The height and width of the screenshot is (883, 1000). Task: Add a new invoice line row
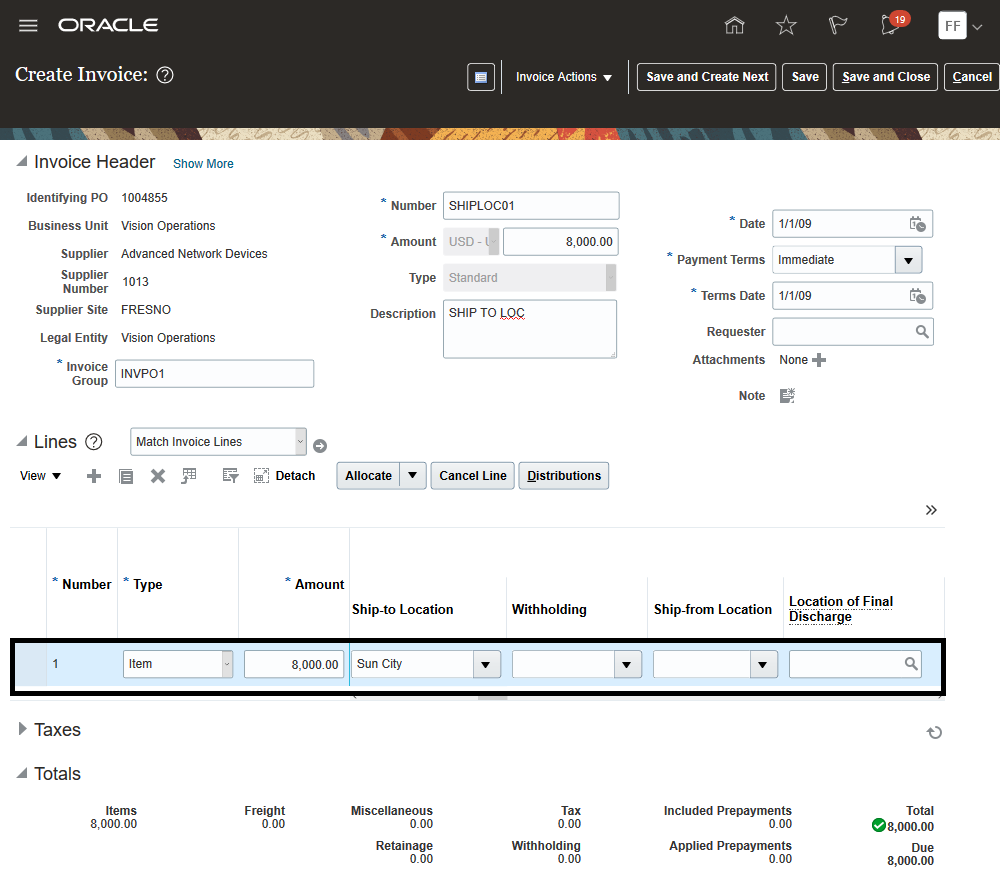click(x=94, y=476)
